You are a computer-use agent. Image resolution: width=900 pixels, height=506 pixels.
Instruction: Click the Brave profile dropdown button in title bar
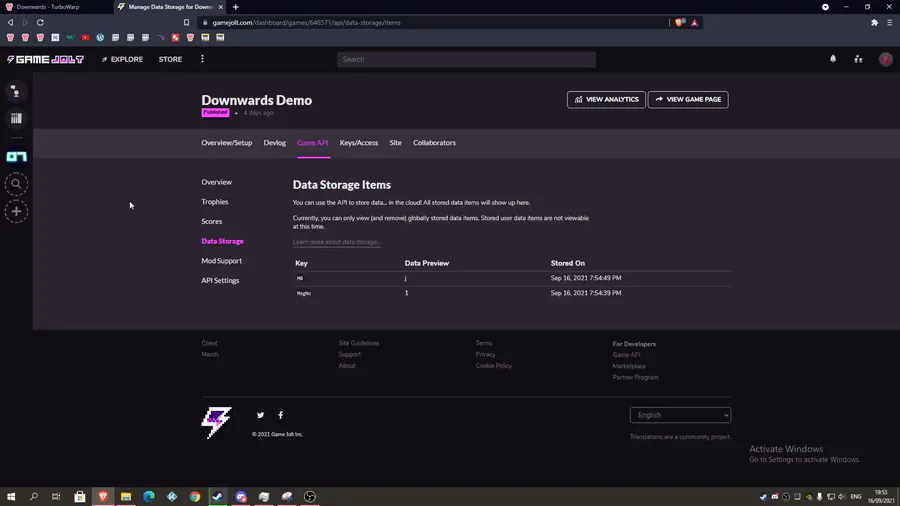point(825,7)
